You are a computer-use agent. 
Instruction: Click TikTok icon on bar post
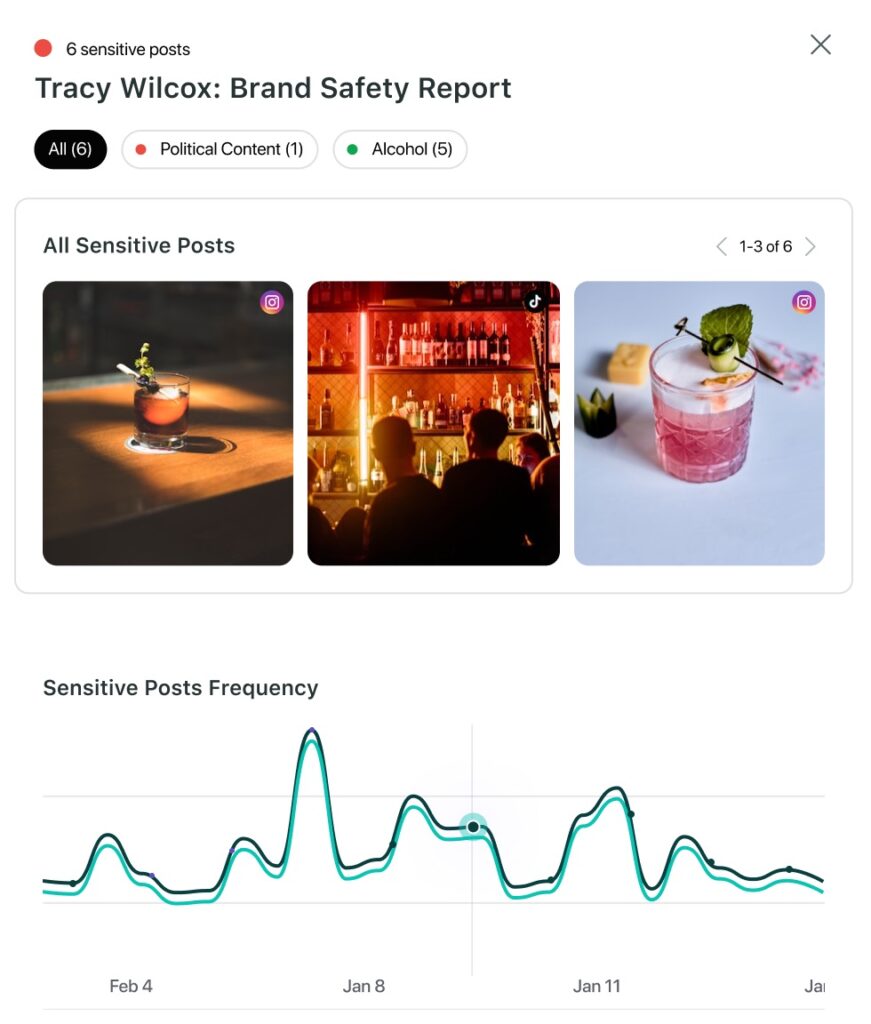[x=535, y=301]
